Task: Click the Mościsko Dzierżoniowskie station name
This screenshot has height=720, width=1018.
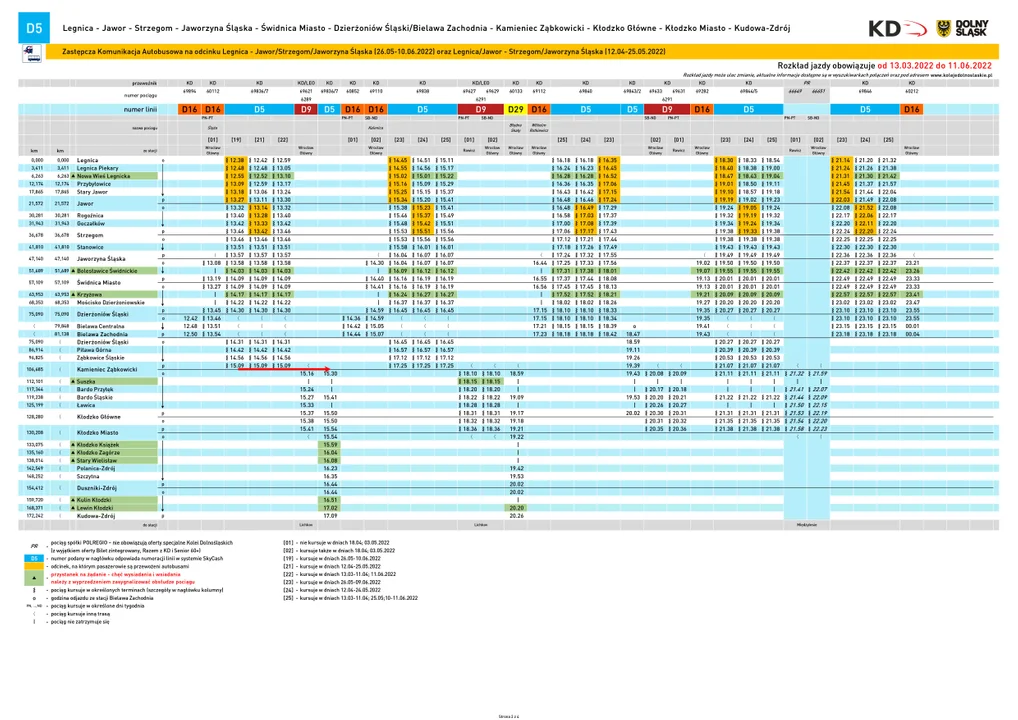Action: coord(110,303)
